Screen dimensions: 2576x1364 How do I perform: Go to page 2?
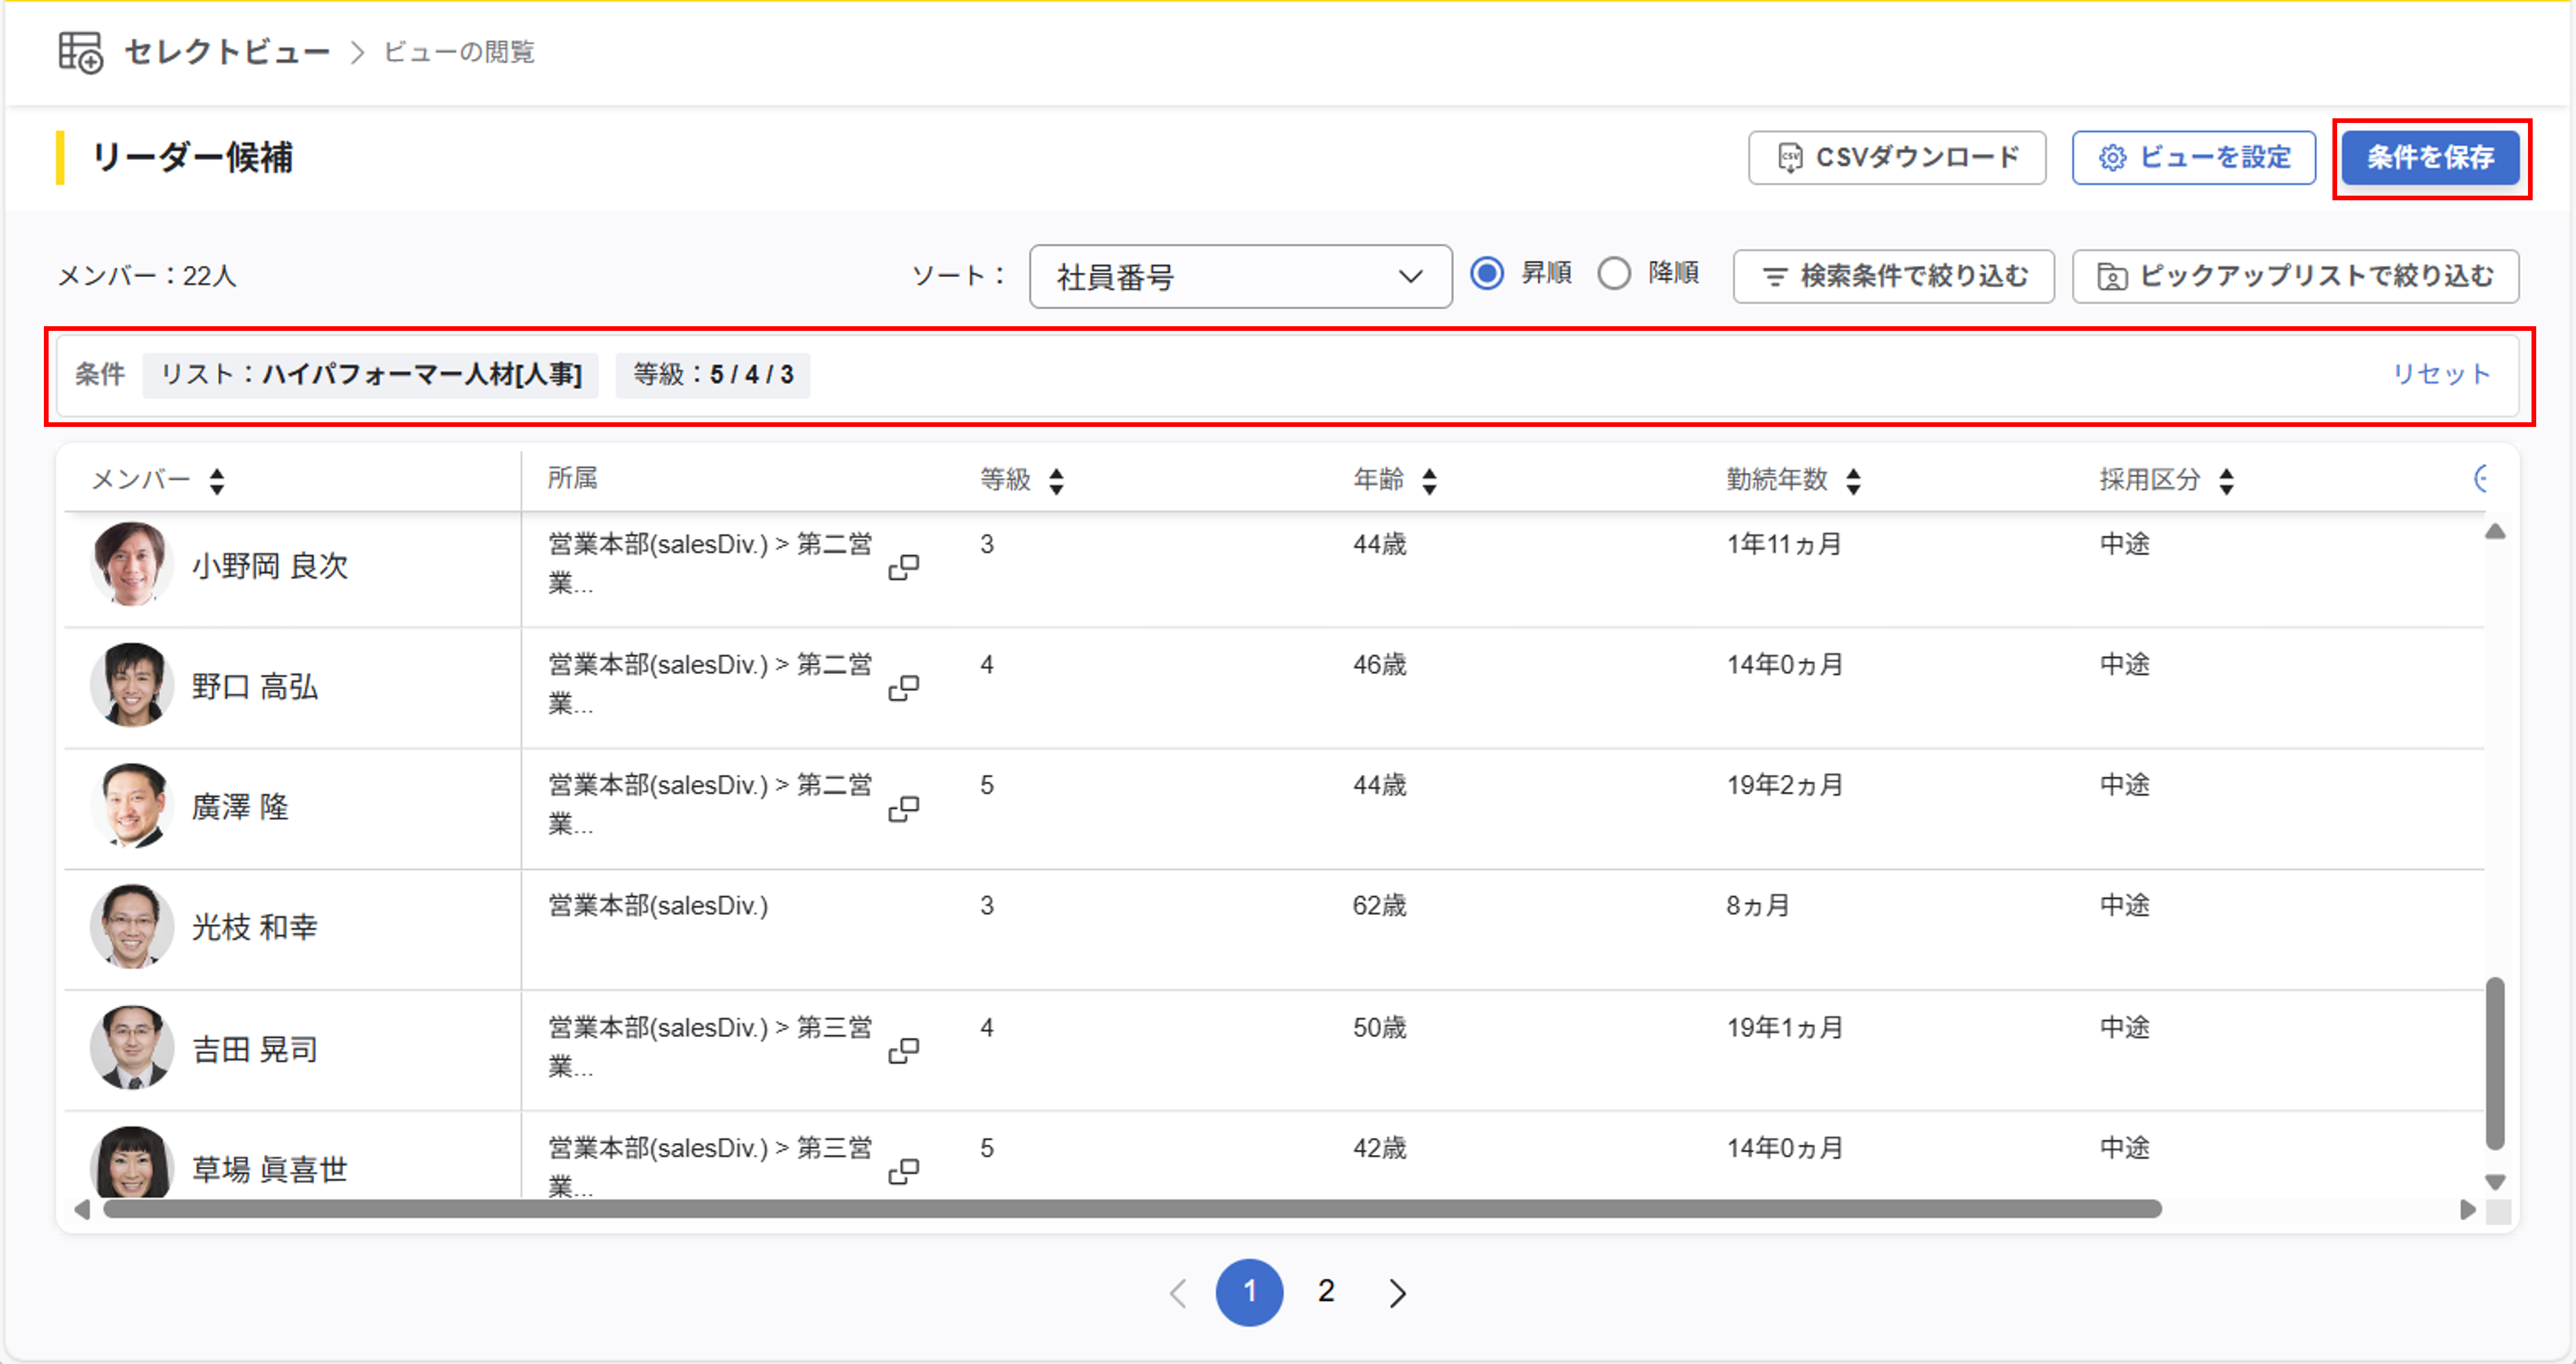point(1326,1292)
